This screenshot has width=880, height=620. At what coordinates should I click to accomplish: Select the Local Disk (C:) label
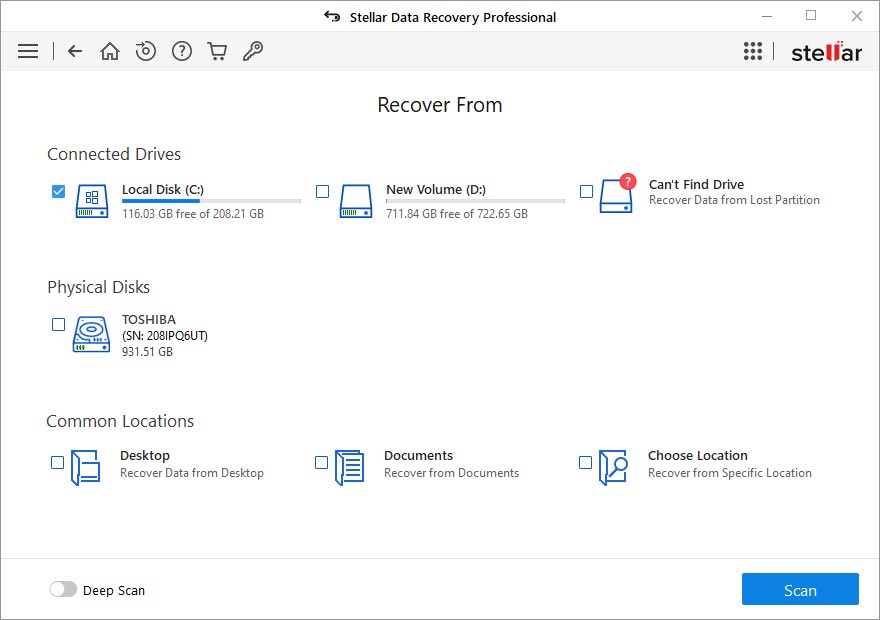coord(163,190)
